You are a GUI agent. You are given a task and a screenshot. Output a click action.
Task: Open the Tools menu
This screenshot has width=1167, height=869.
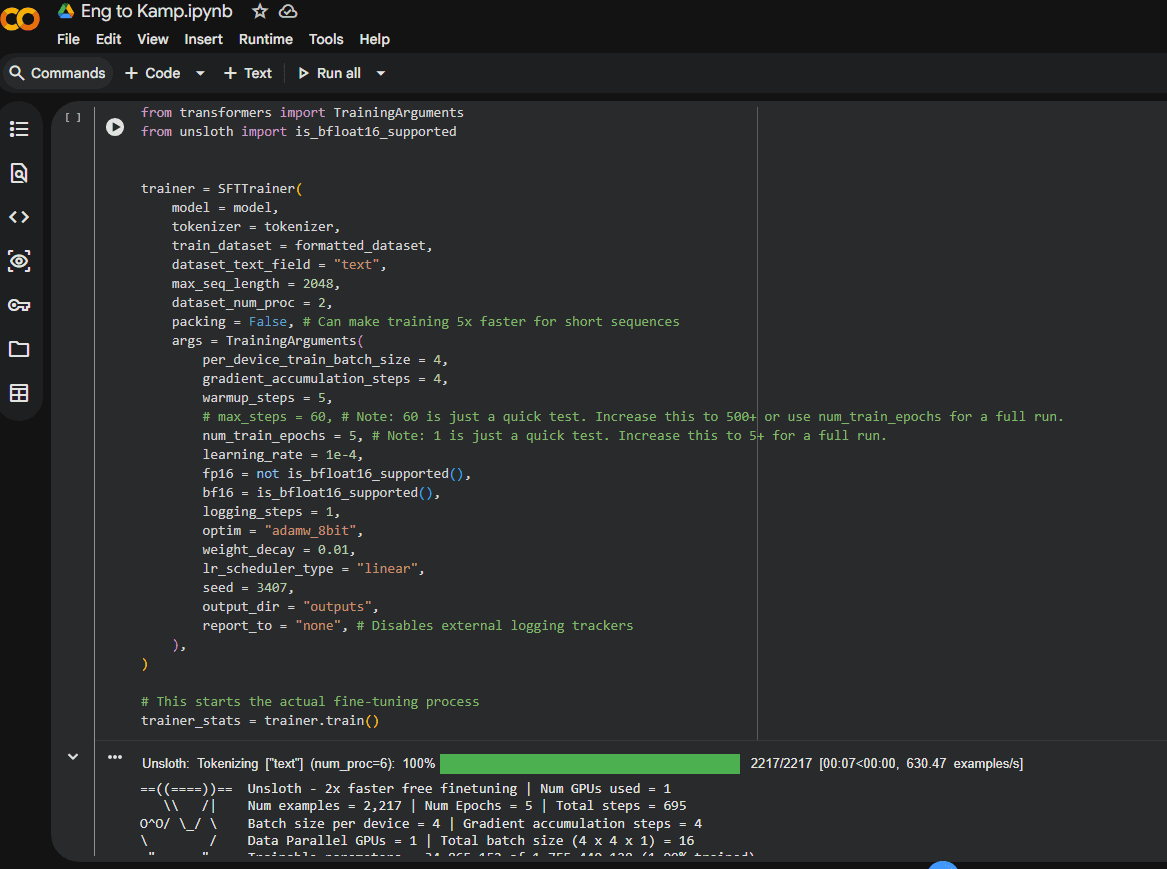point(326,39)
